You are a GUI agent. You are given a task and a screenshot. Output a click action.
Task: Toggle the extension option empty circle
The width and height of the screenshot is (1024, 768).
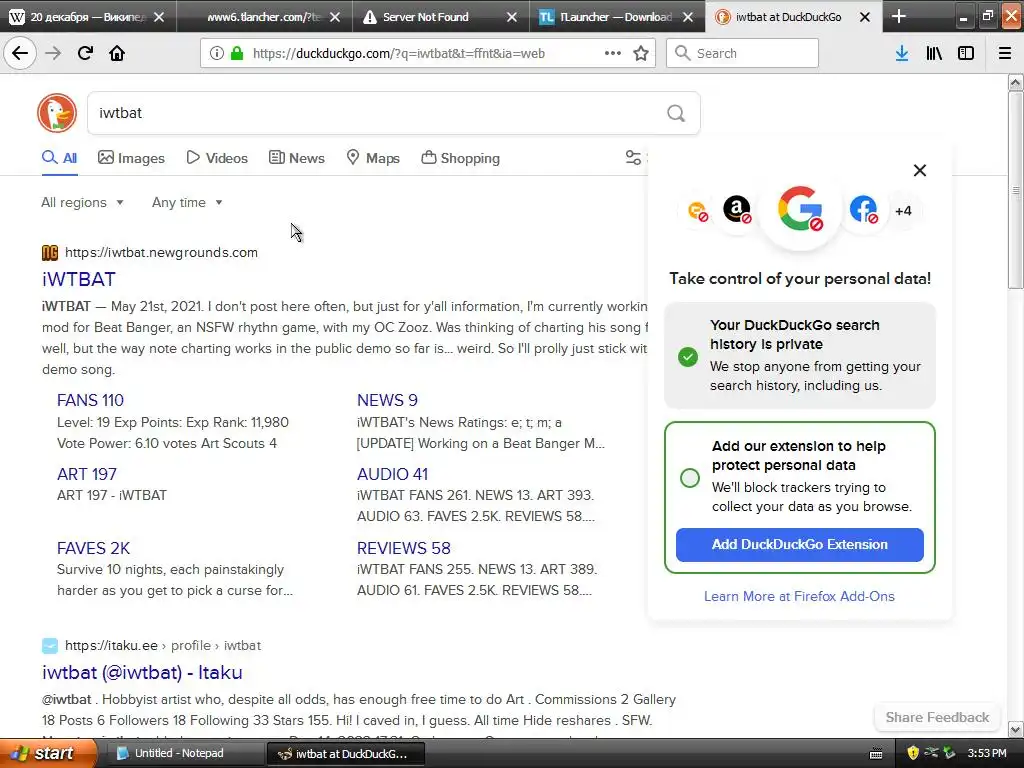[x=690, y=478]
